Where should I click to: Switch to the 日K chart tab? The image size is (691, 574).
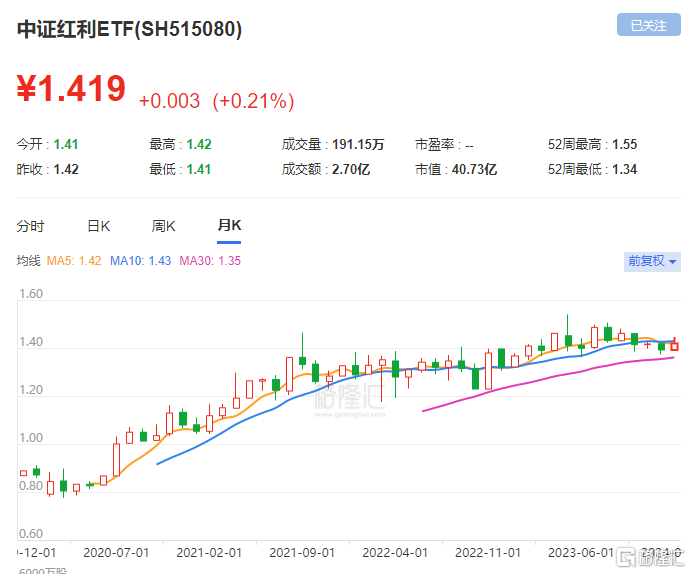(99, 226)
